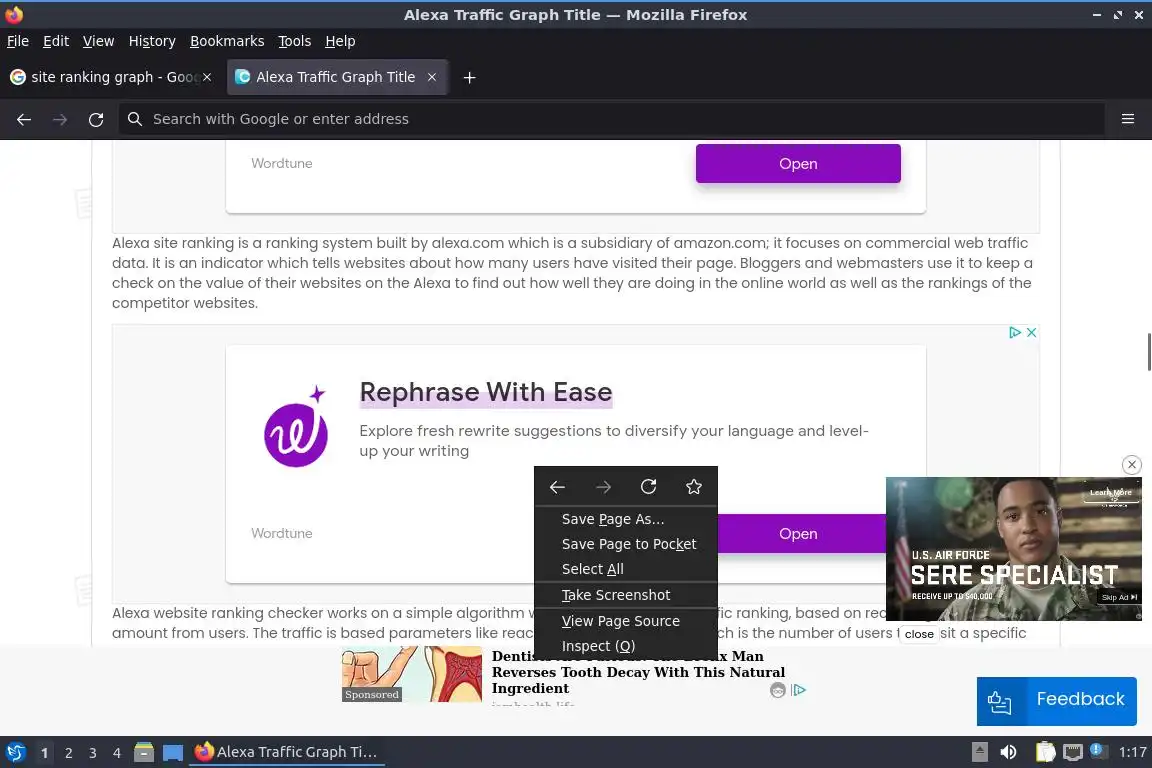Click search magnifier icon in address bar

click(134, 119)
